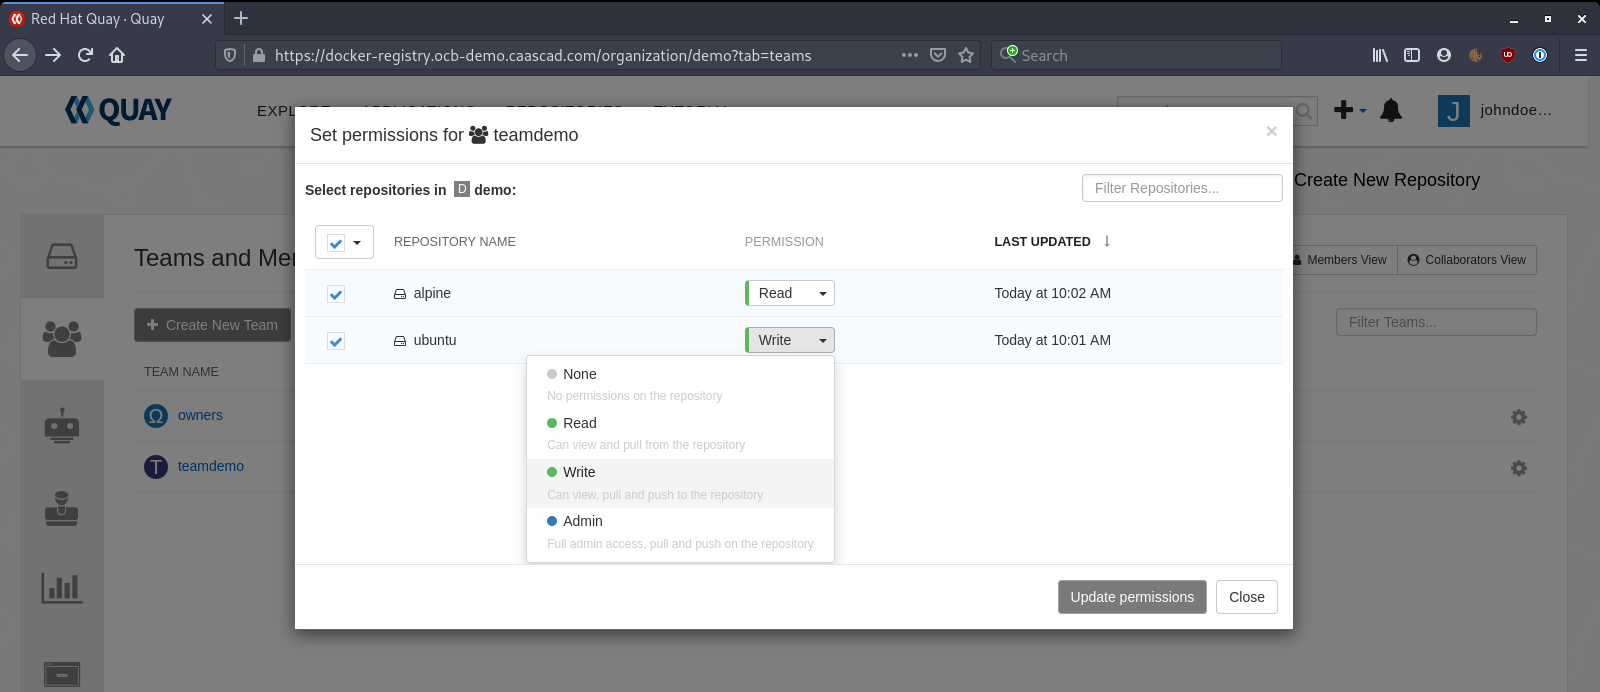Sort by the REPOSITORY NAME column
The width and height of the screenshot is (1600, 692).
pyautogui.click(x=455, y=242)
